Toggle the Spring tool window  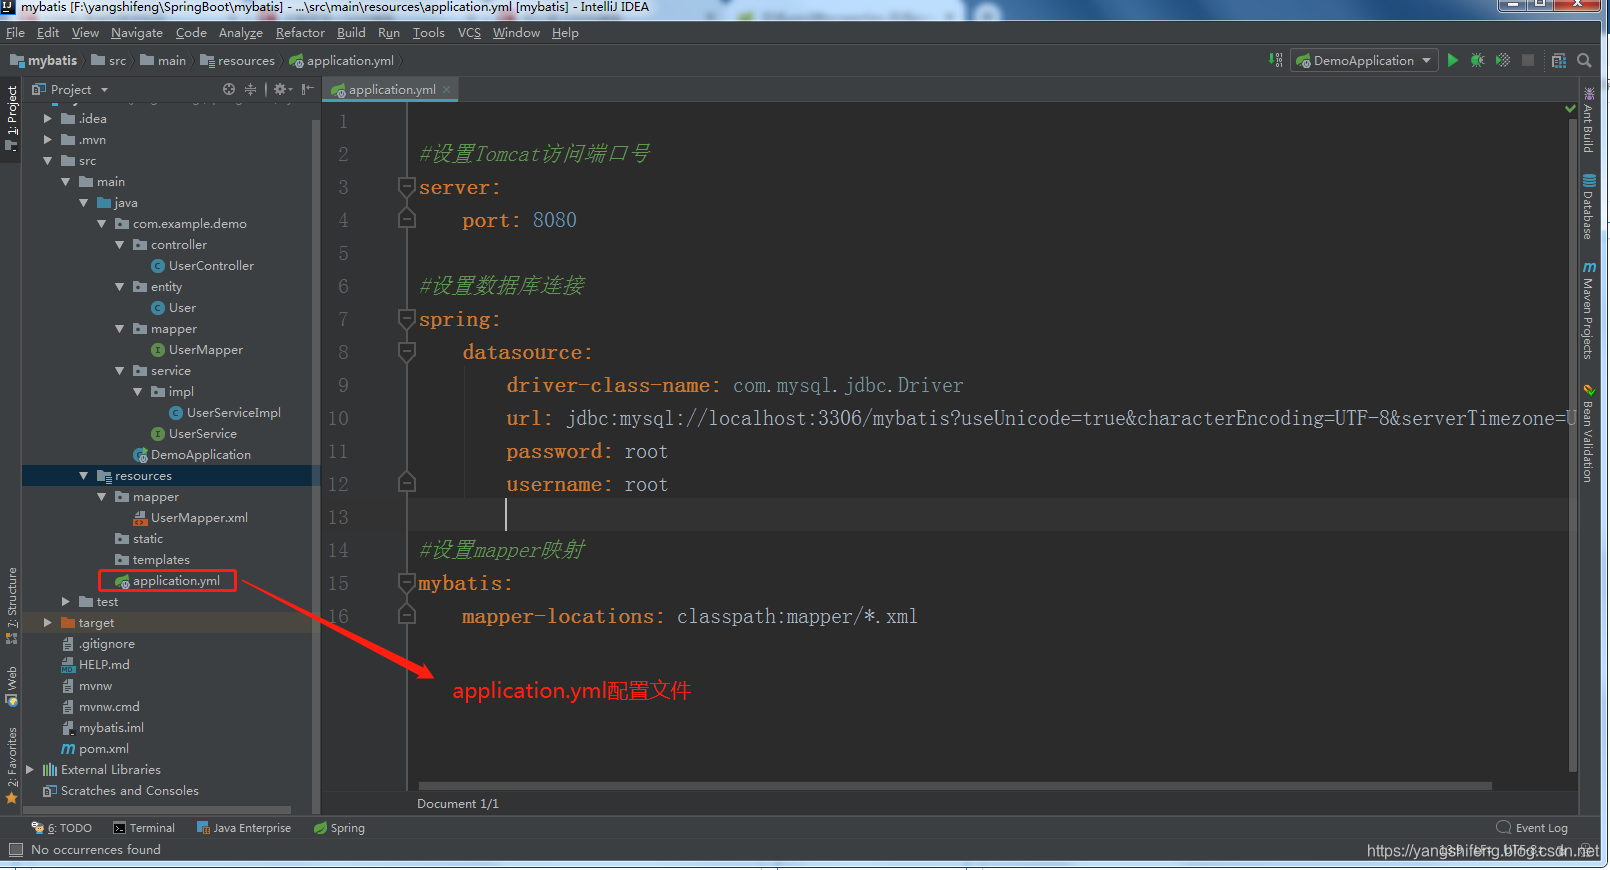click(x=339, y=828)
